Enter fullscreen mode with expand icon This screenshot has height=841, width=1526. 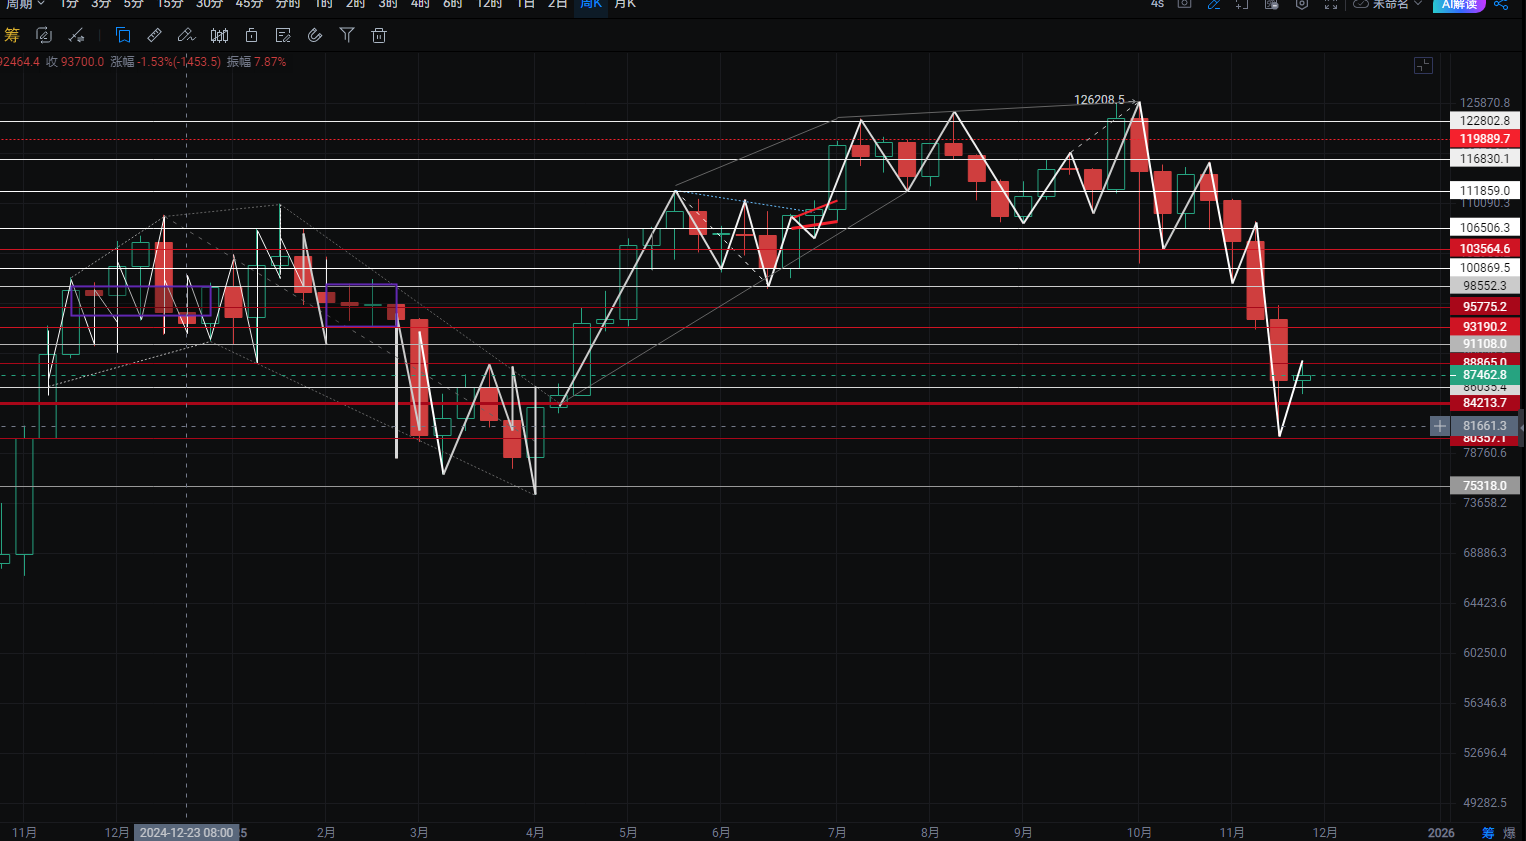click(1331, 5)
